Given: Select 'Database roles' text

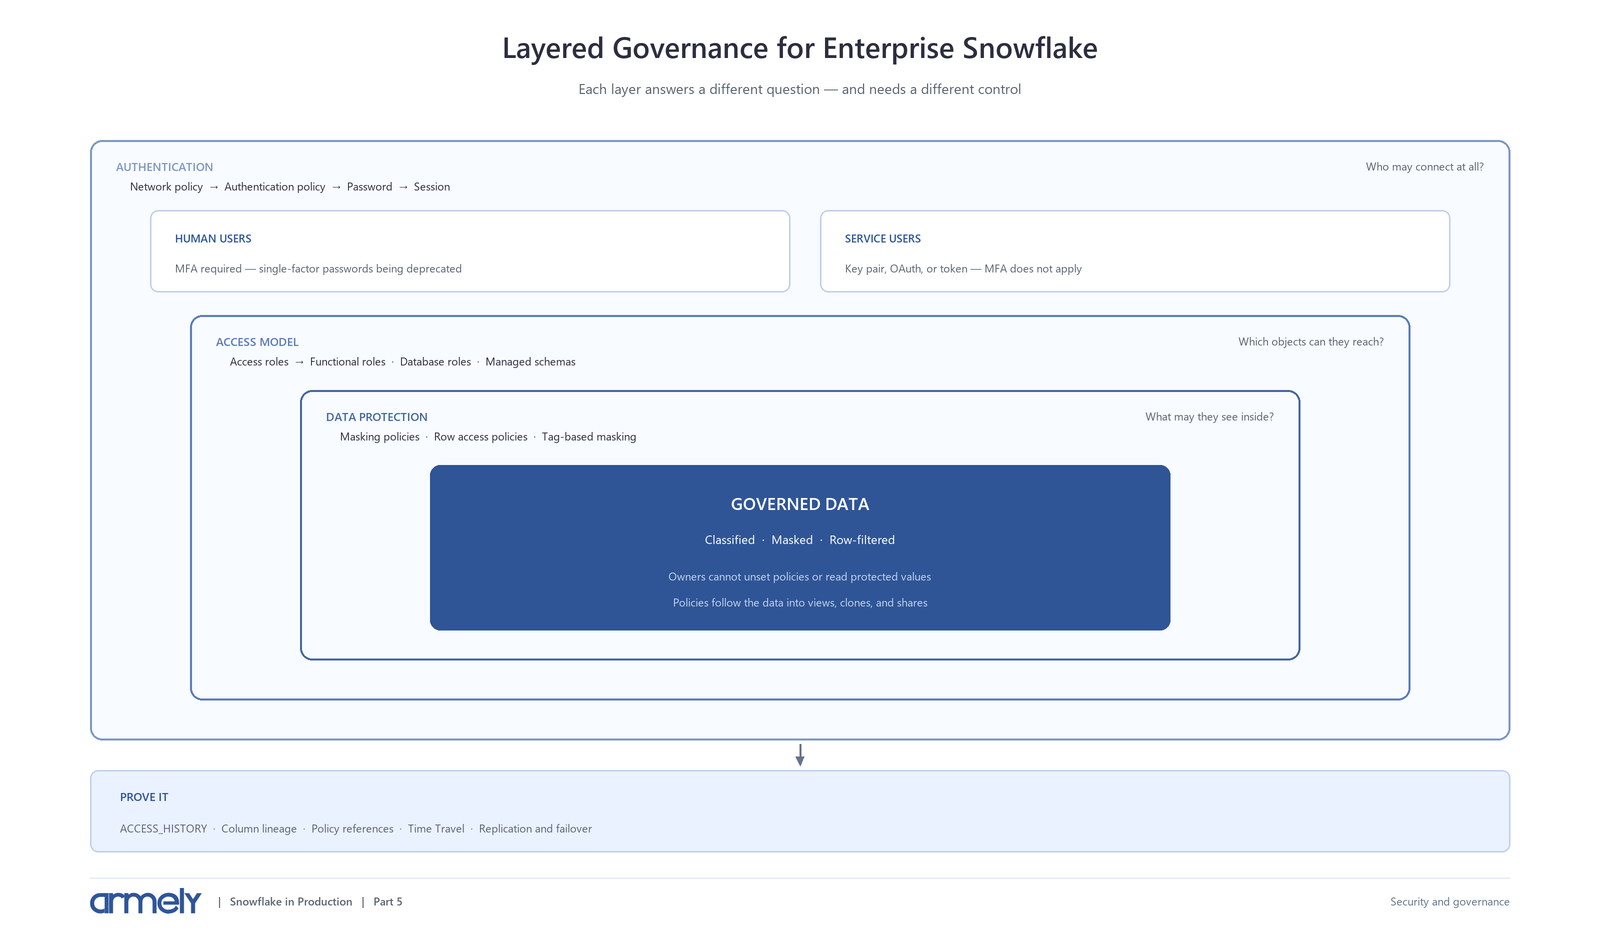Looking at the screenshot, I should coord(435,362).
